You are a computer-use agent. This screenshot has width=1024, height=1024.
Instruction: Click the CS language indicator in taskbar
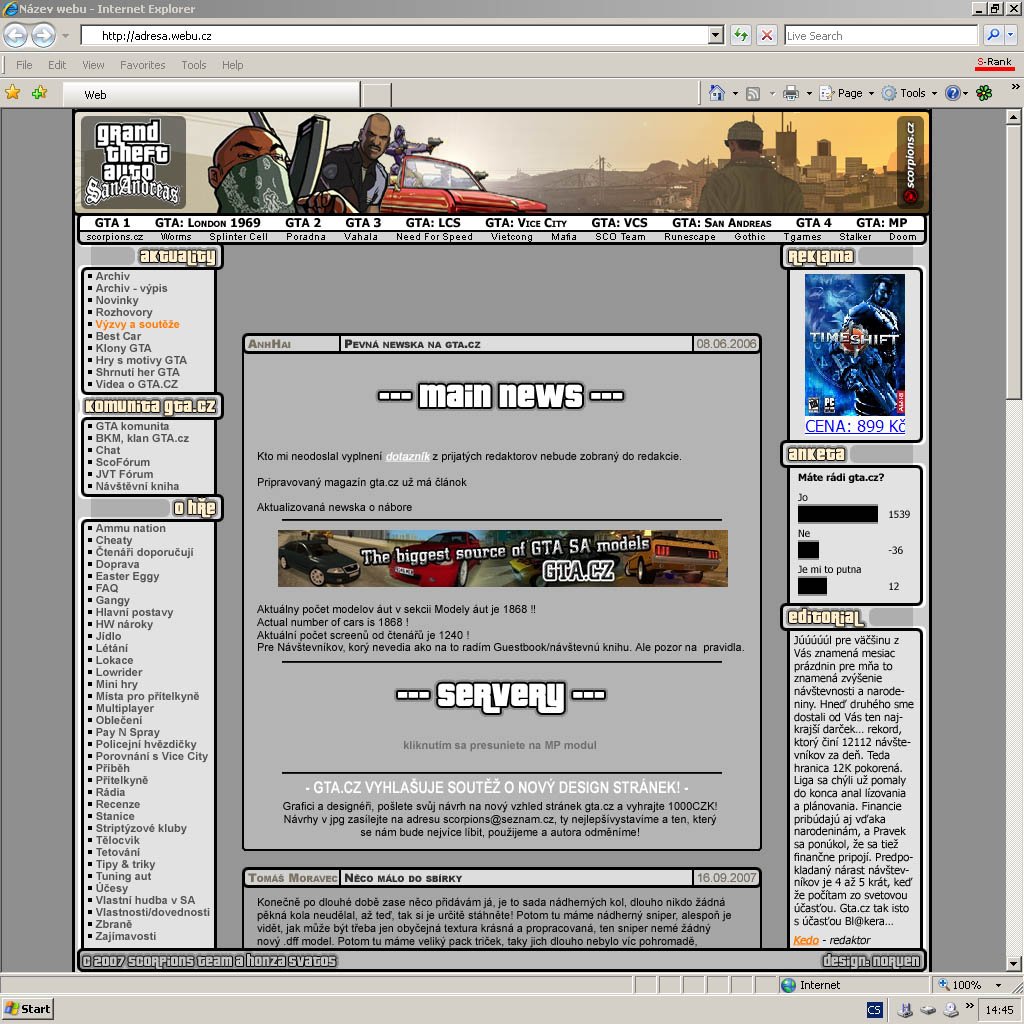(874, 1009)
